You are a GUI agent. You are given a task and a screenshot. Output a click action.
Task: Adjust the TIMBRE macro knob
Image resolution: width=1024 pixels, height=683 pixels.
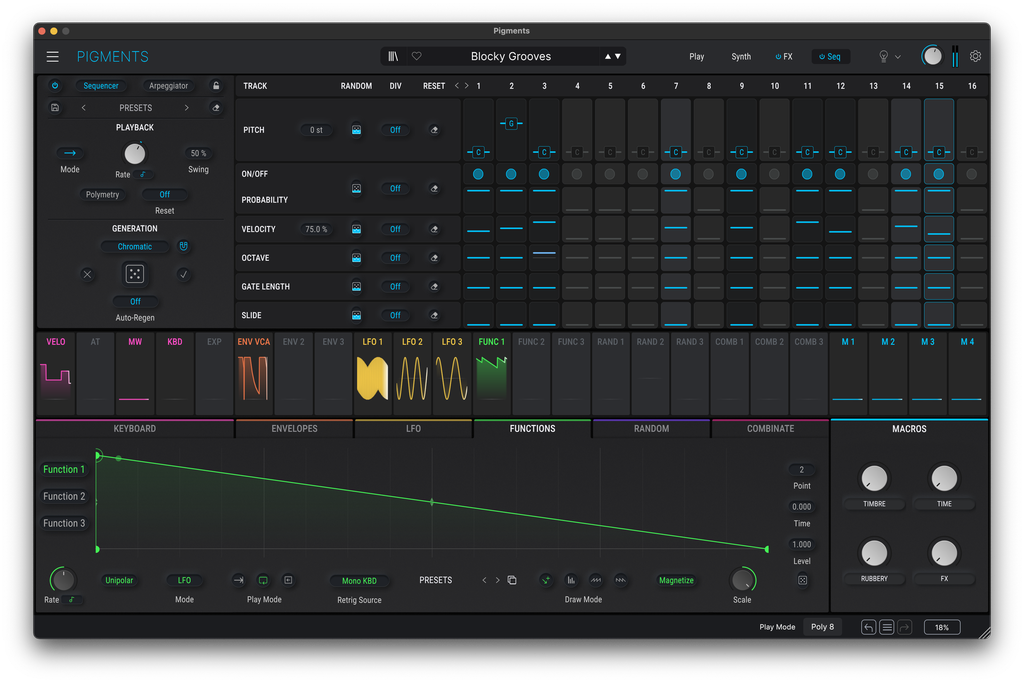click(874, 479)
